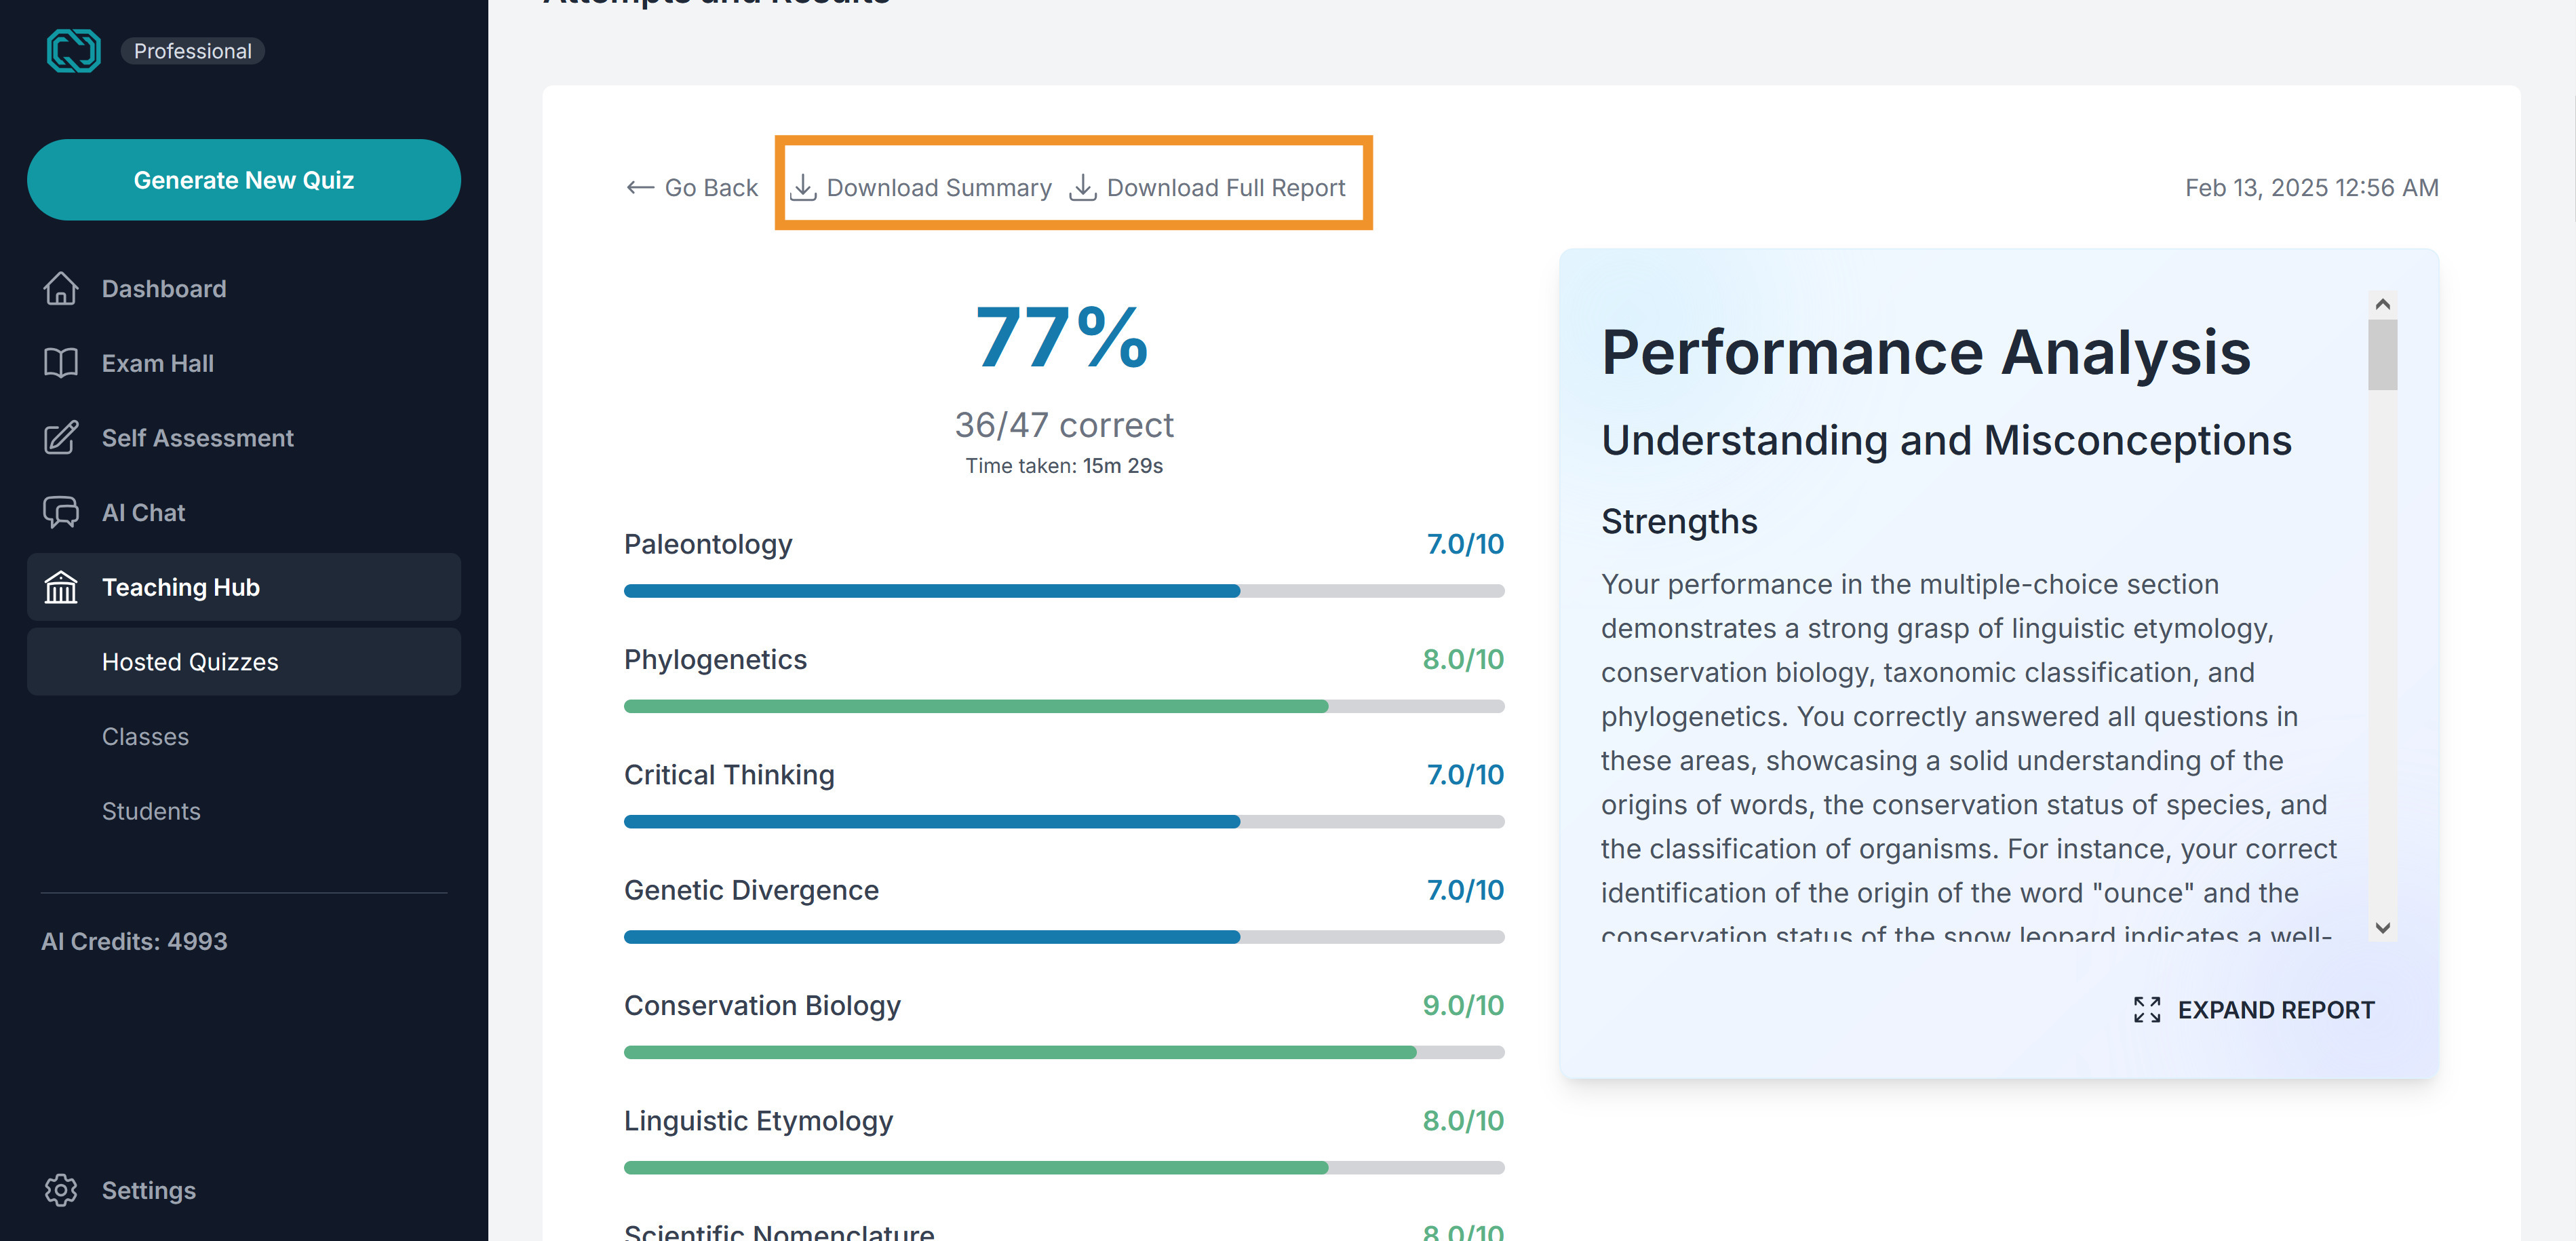Click the Paleontology 7.0/10 score
The width and height of the screenshot is (2576, 1241).
(x=1465, y=544)
